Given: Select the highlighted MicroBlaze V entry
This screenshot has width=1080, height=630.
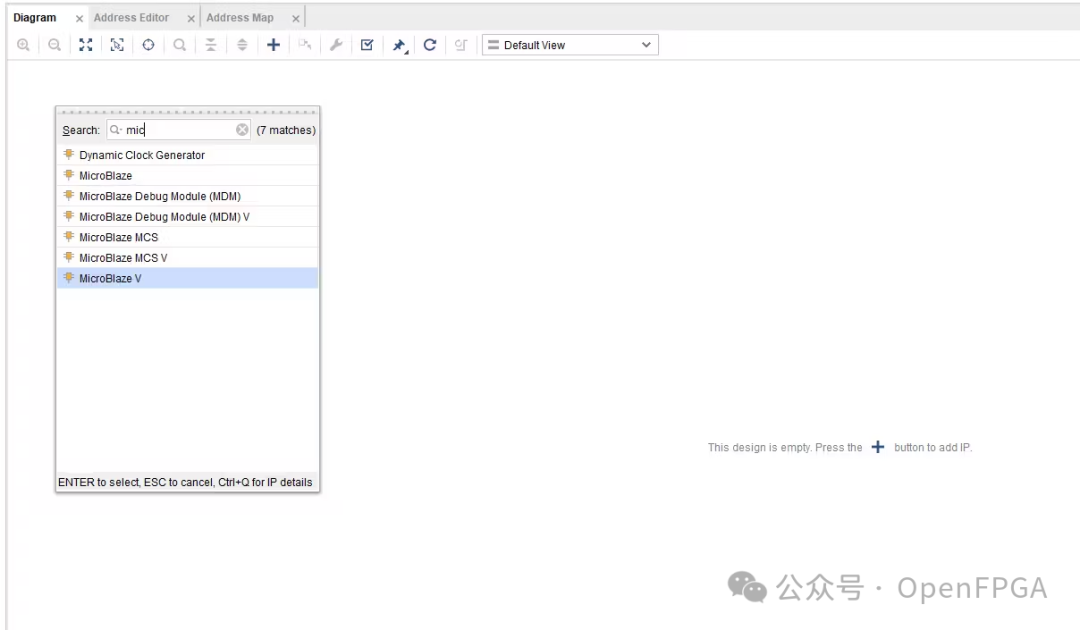Looking at the screenshot, I should point(187,278).
